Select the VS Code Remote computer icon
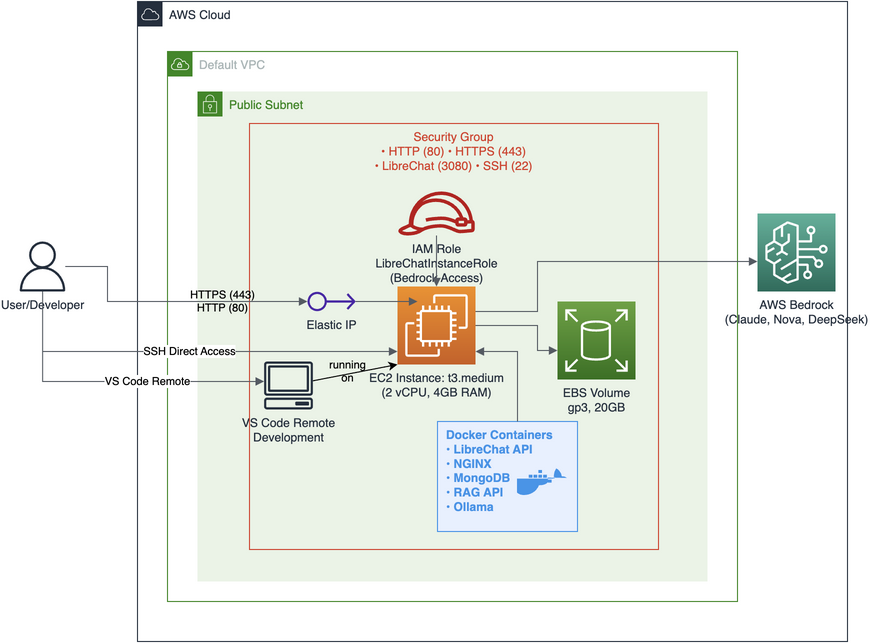Viewport: 870px width, 644px height. pyautogui.click(x=289, y=386)
